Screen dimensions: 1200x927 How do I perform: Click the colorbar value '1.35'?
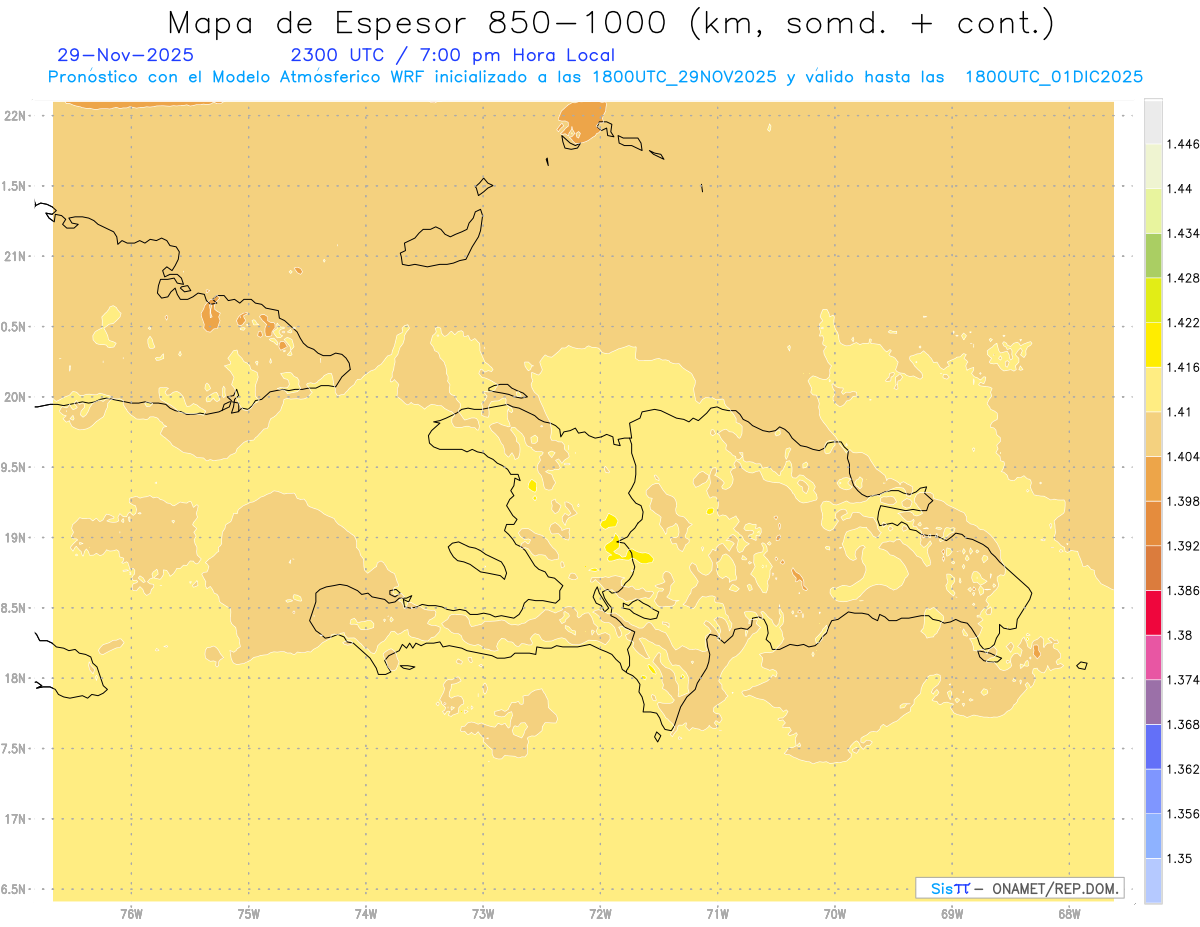tap(1180, 858)
